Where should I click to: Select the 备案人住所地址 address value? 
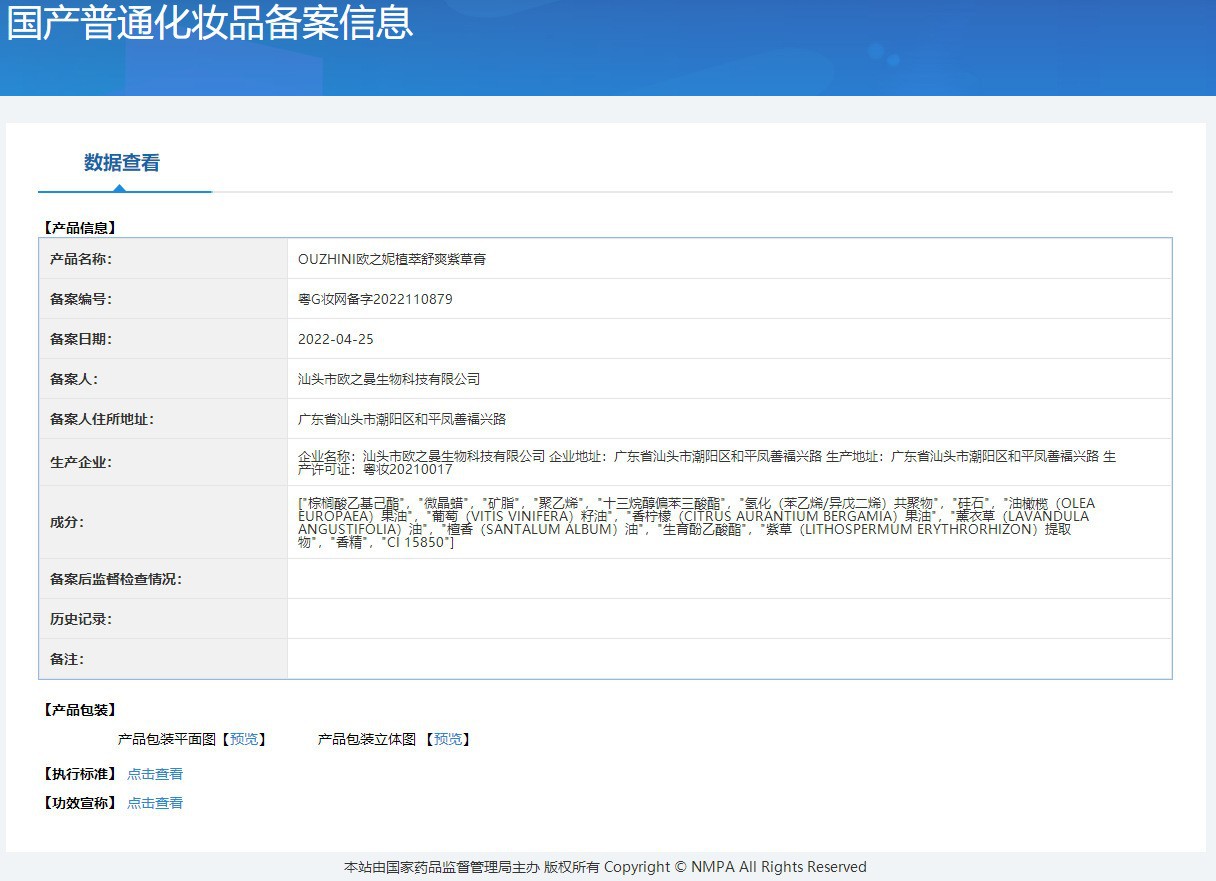(398, 418)
